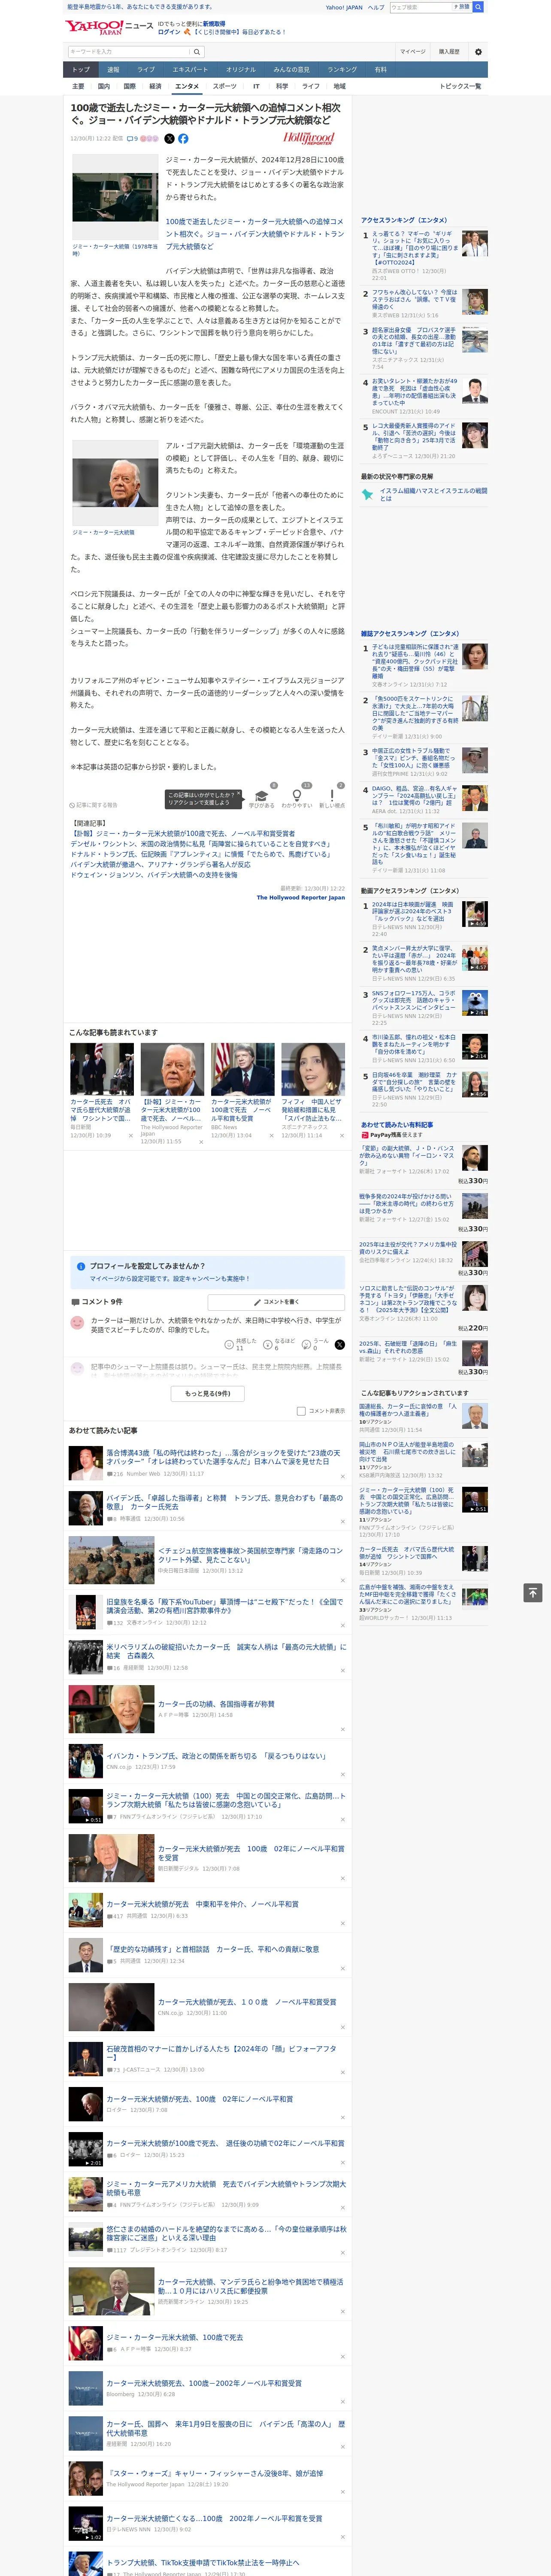The width and height of the screenshot is (551, 2576).
Task: Click the scroll-to-top arrow button
Action: [533, 1593]
